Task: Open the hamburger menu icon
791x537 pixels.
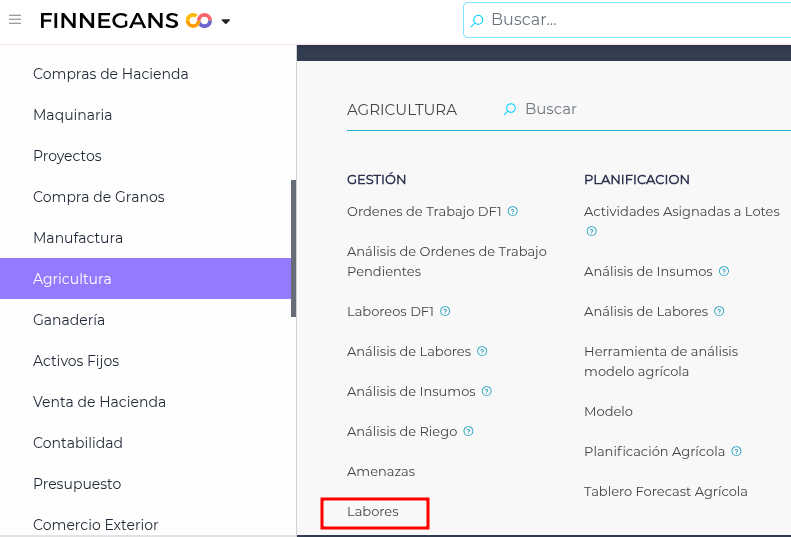Action: pos(15,20)
